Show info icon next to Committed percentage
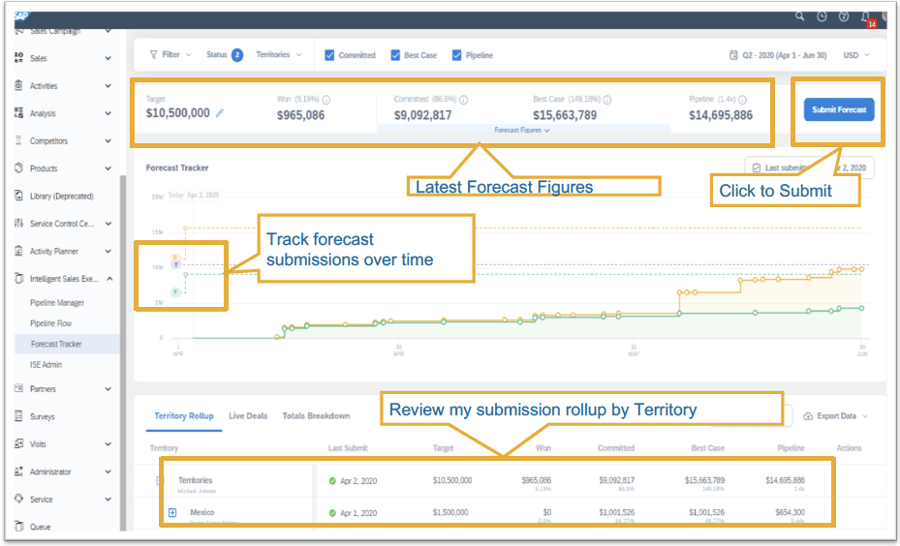 tap(463, 99)
